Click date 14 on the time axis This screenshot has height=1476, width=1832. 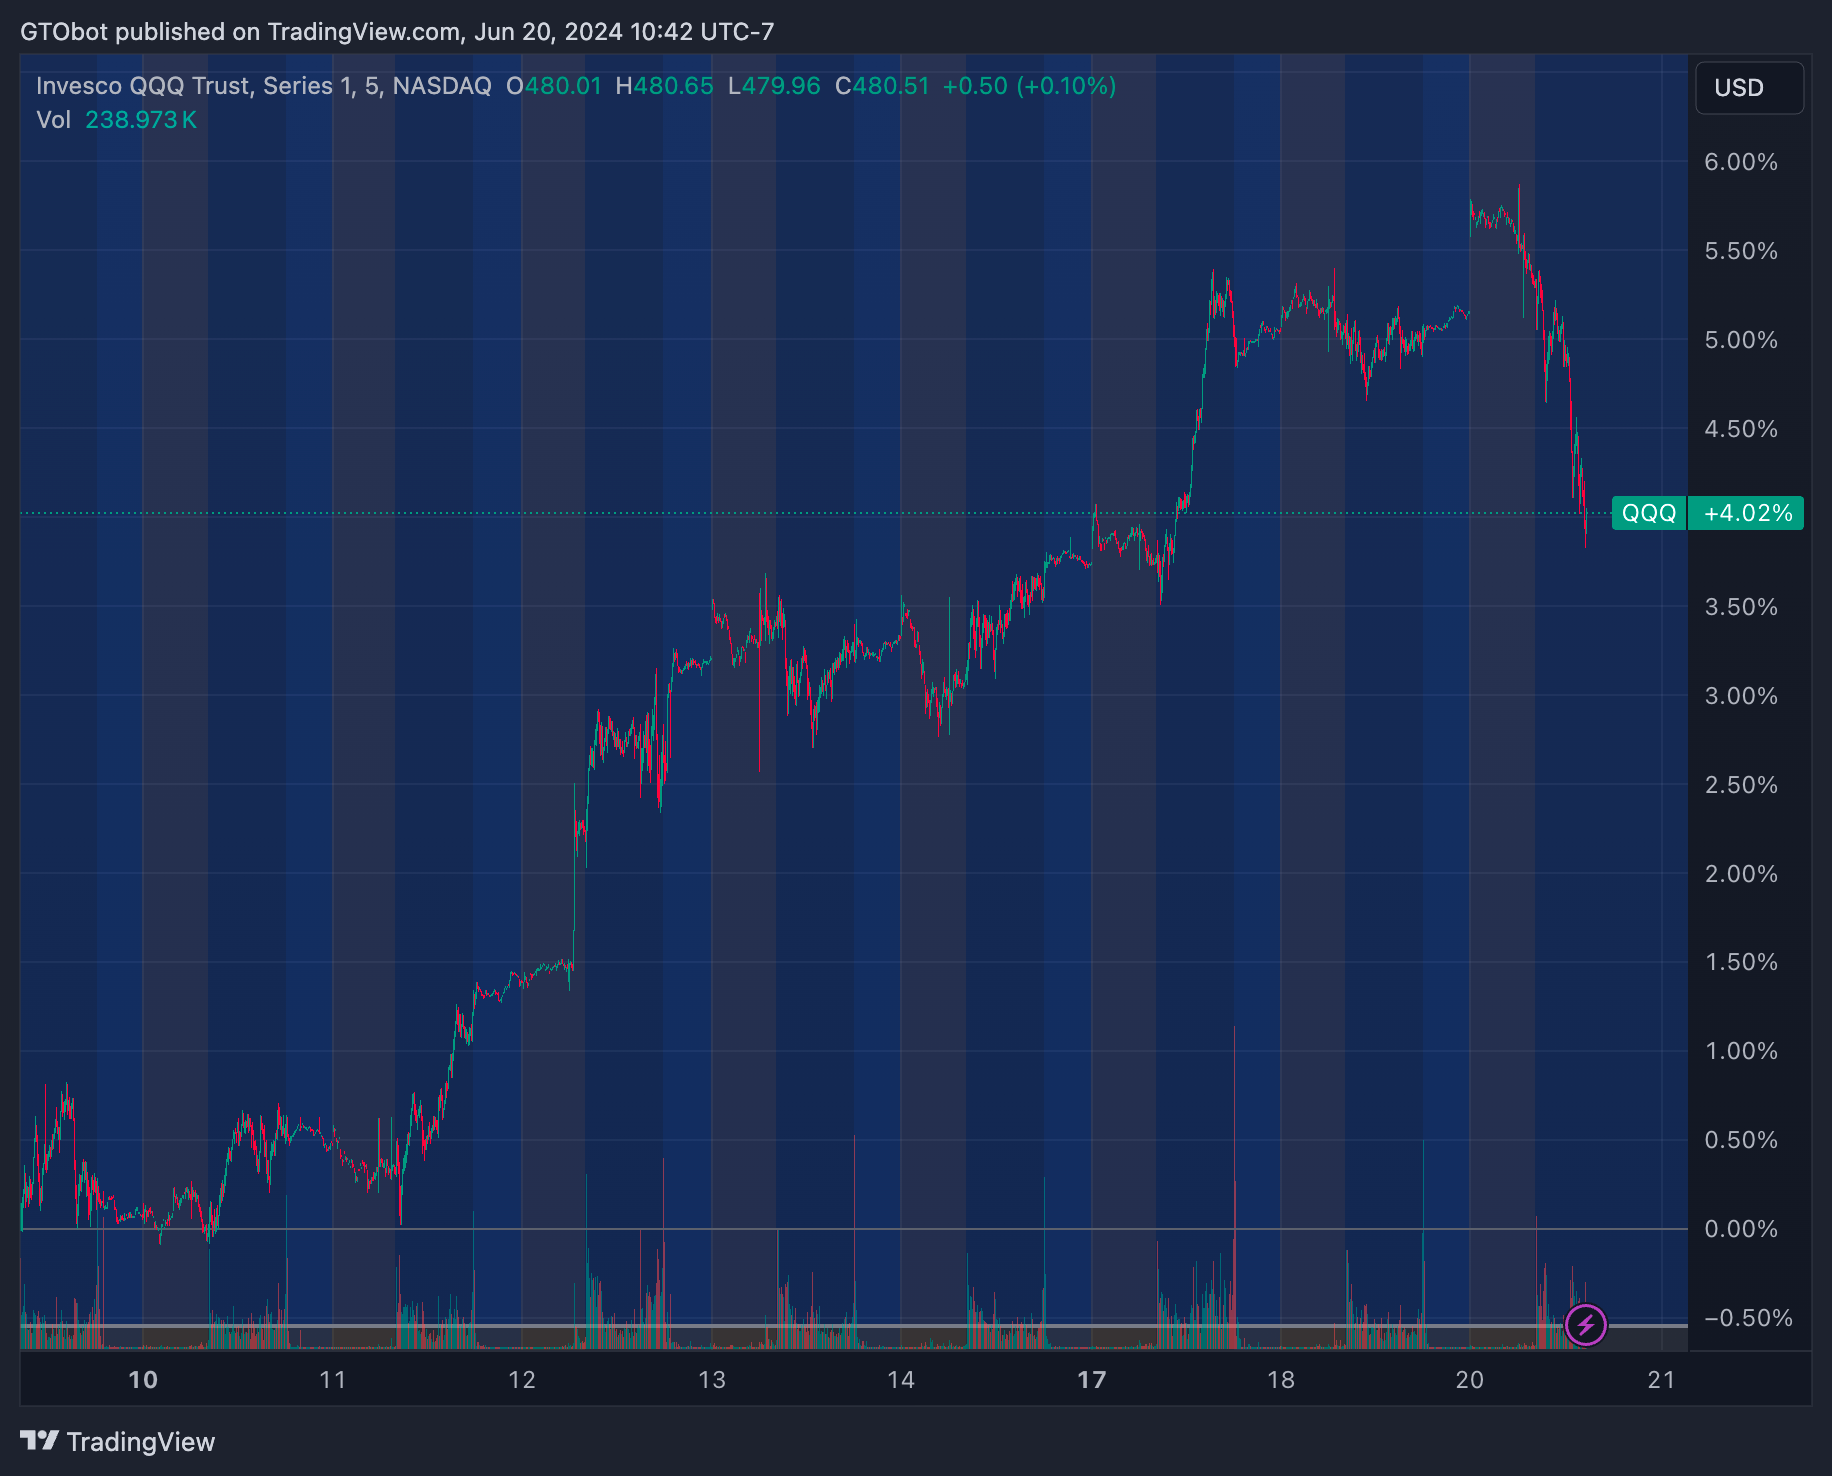[901, 1380]
